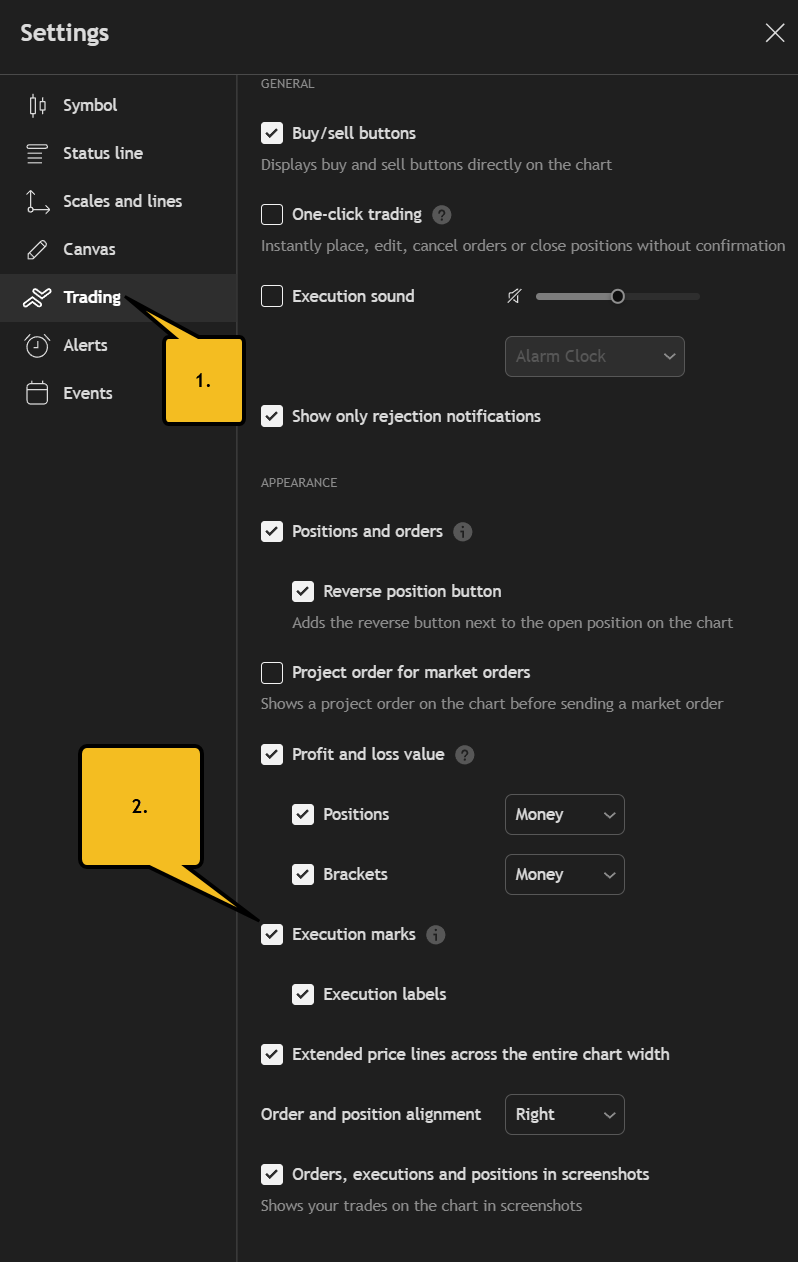Open the Brackets Money dropdown

pos(565,874)
